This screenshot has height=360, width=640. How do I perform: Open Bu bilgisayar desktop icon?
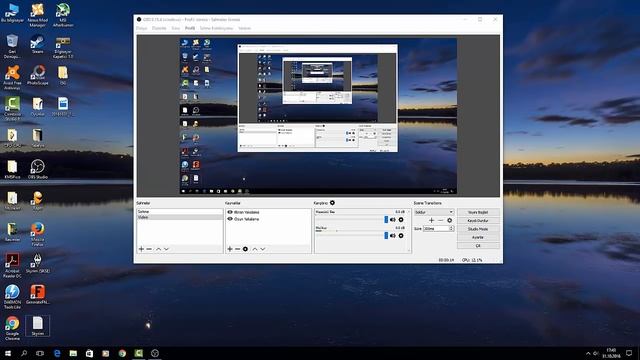(12, 13)
